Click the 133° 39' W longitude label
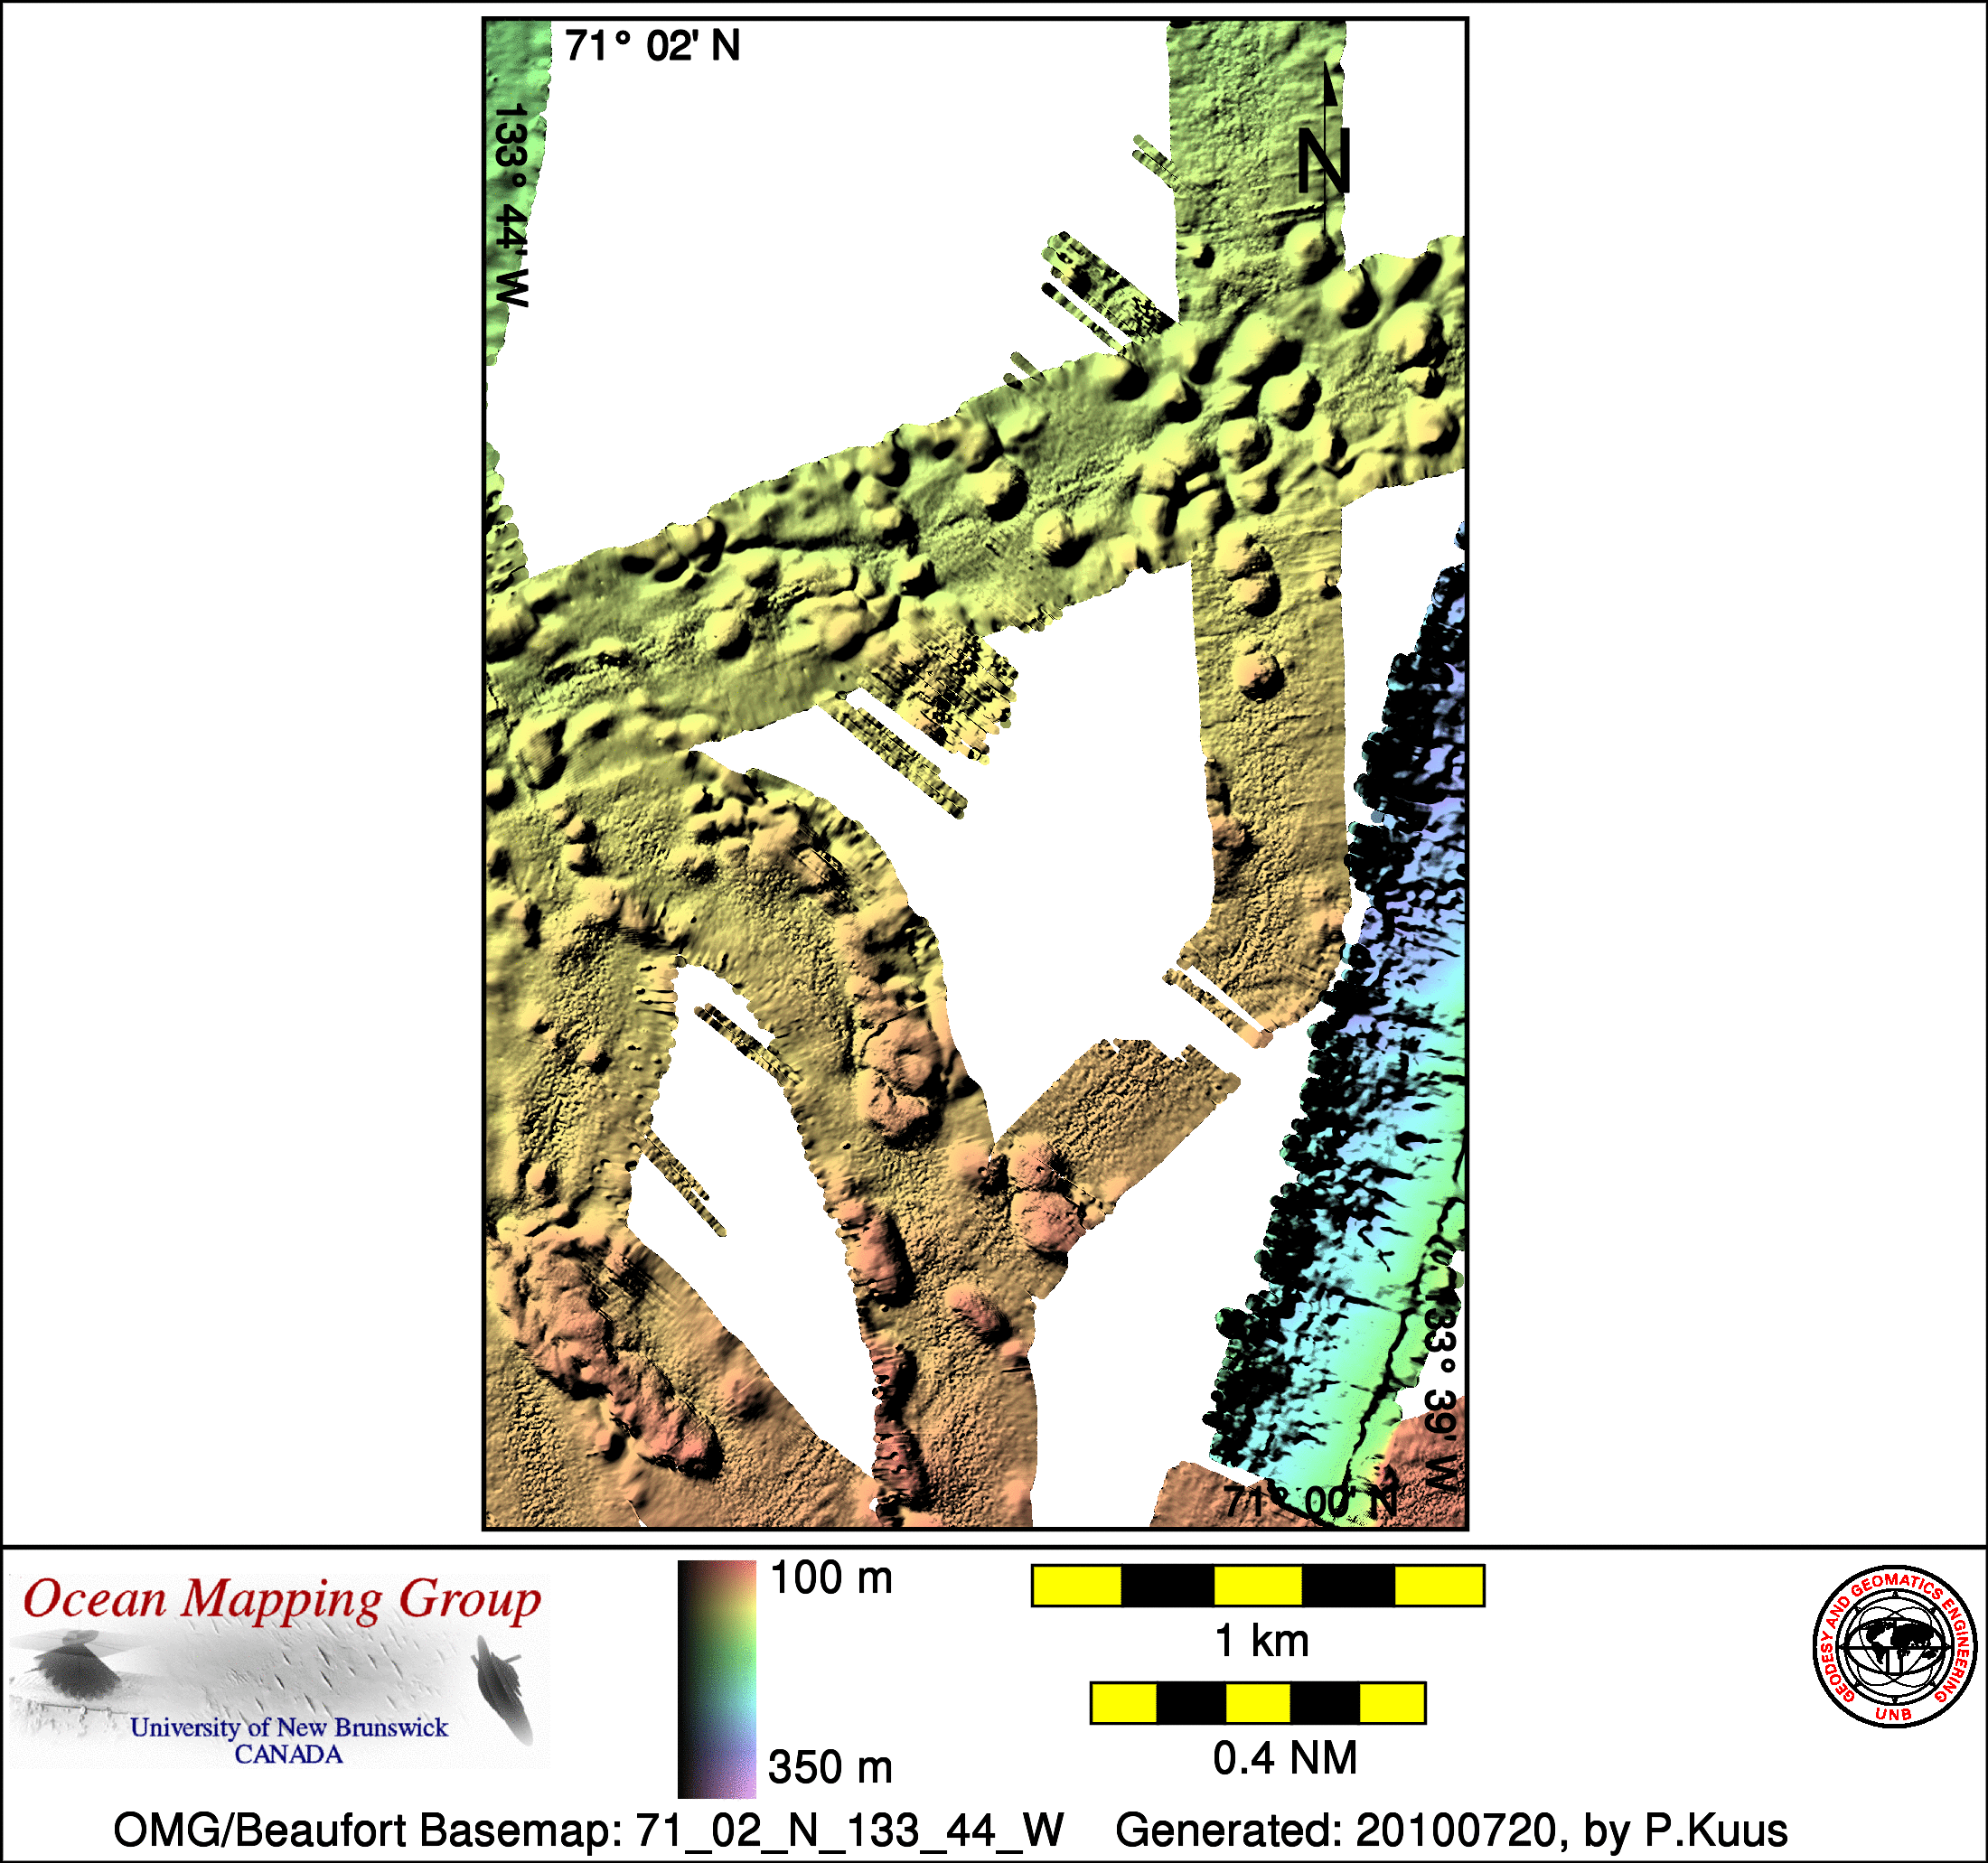Screen dimensions: 1988x1863 [1441, 1388]
